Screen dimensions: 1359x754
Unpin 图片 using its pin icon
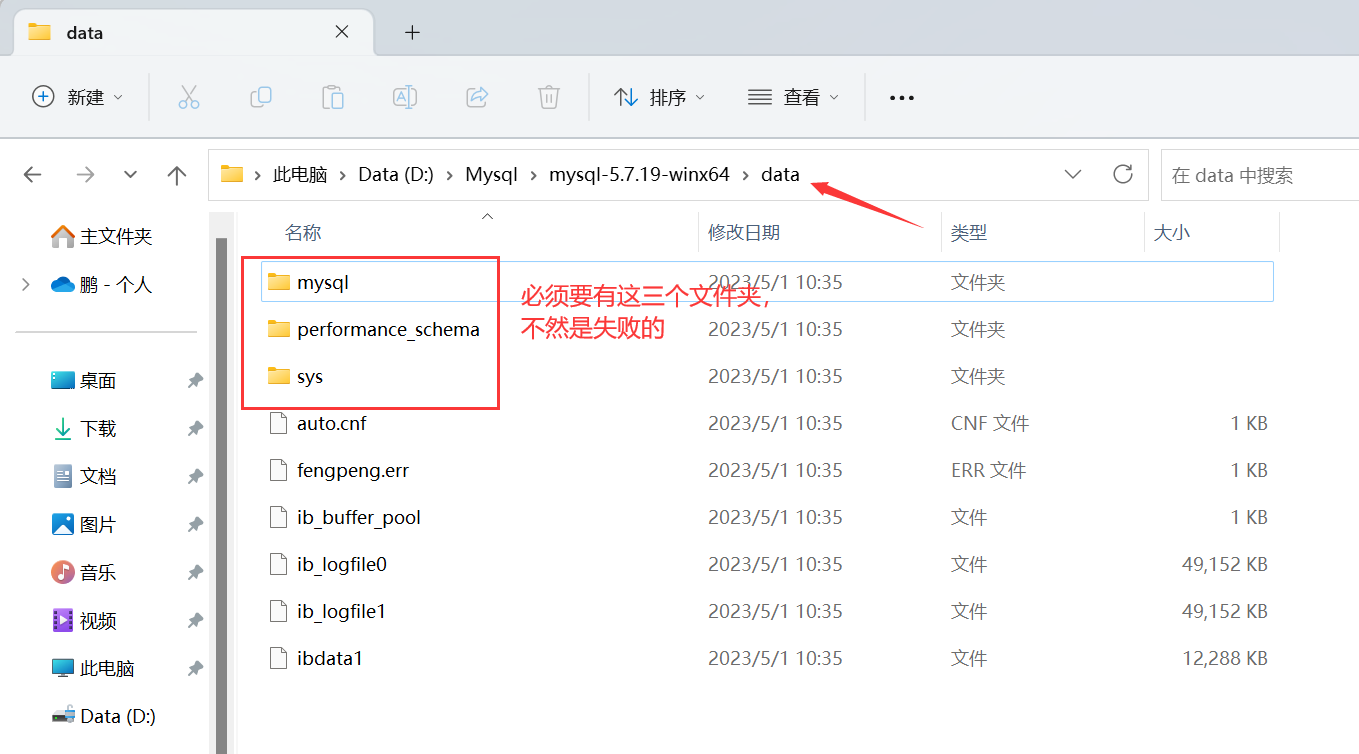tap(195, 525)
